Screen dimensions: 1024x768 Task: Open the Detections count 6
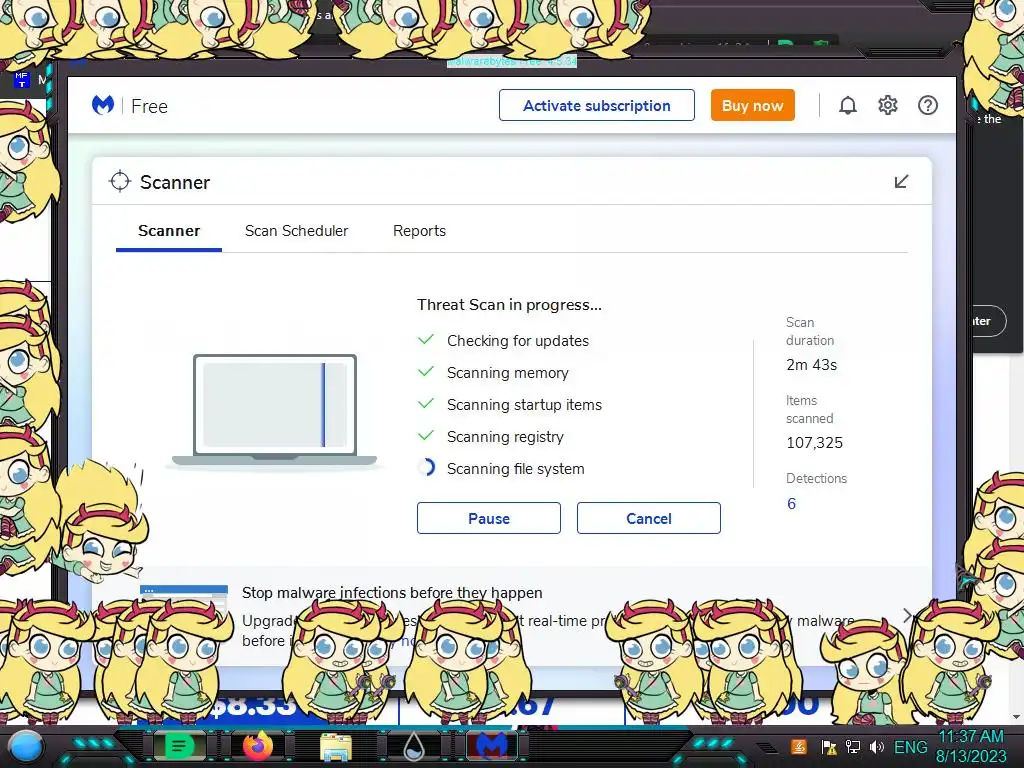pos(792,504)
